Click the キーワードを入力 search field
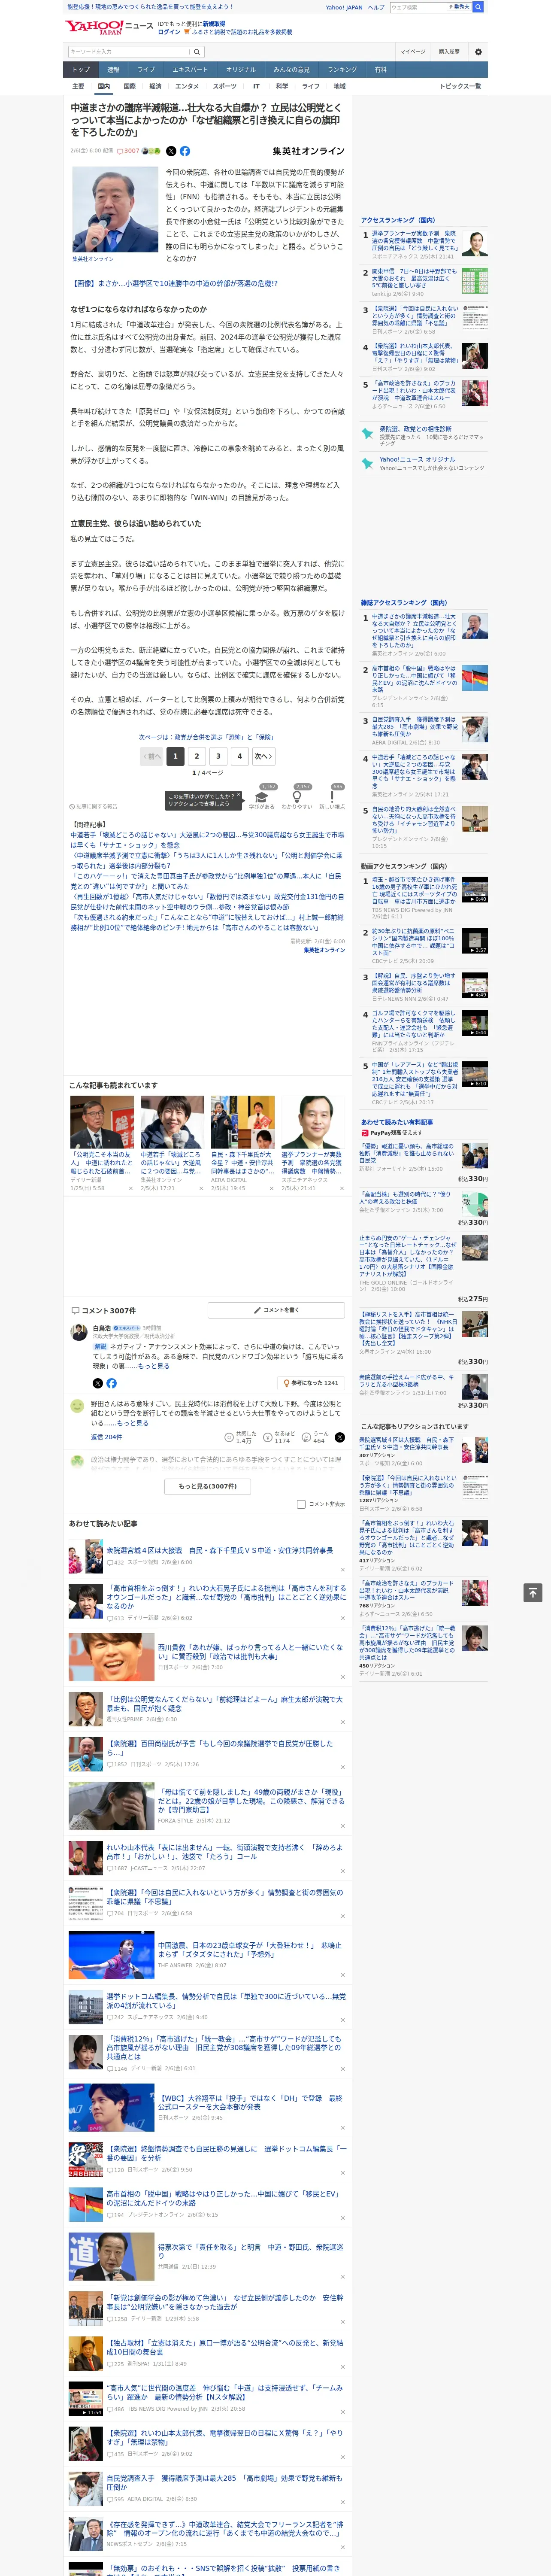 coord(129,52)
